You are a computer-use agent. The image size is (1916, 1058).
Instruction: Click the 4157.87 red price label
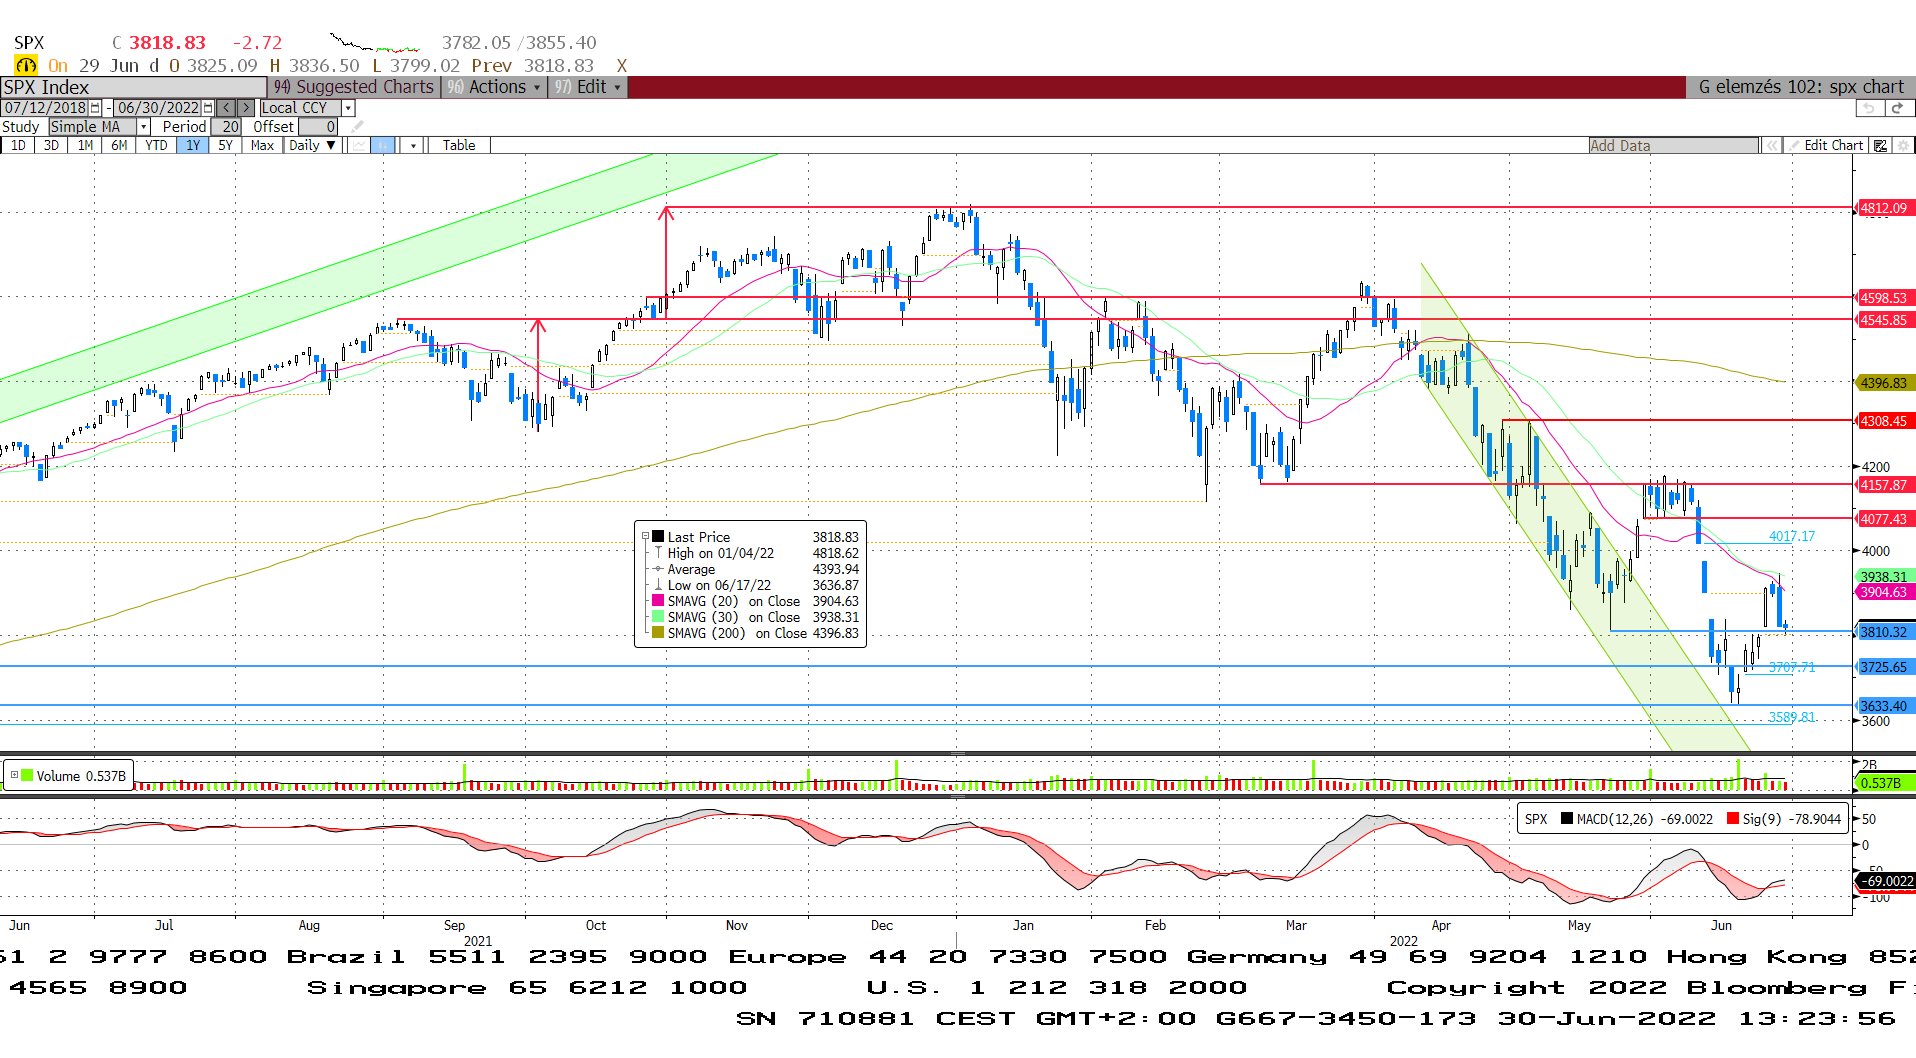(1885, 485)
